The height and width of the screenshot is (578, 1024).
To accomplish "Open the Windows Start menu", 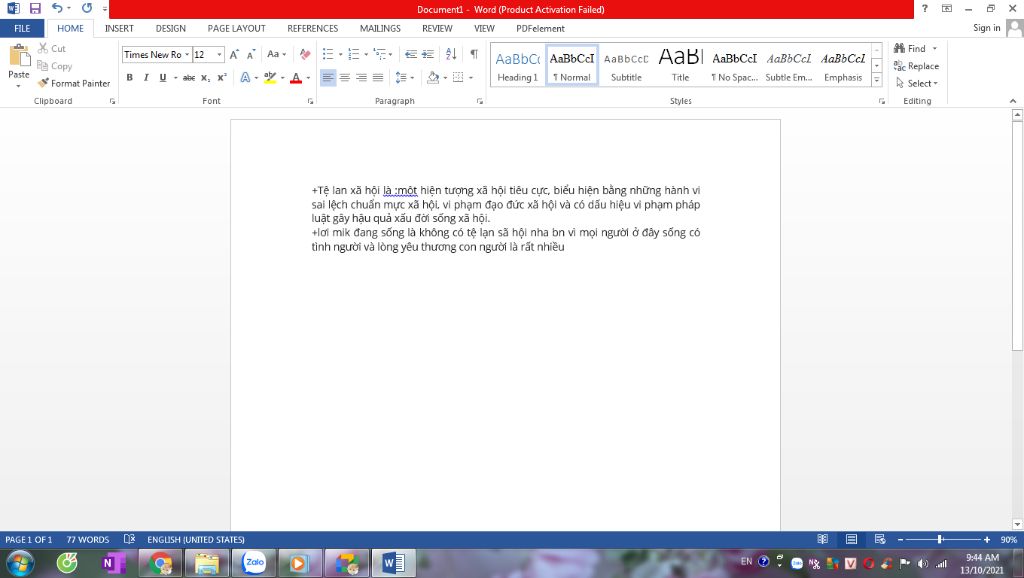I will 20,563.
